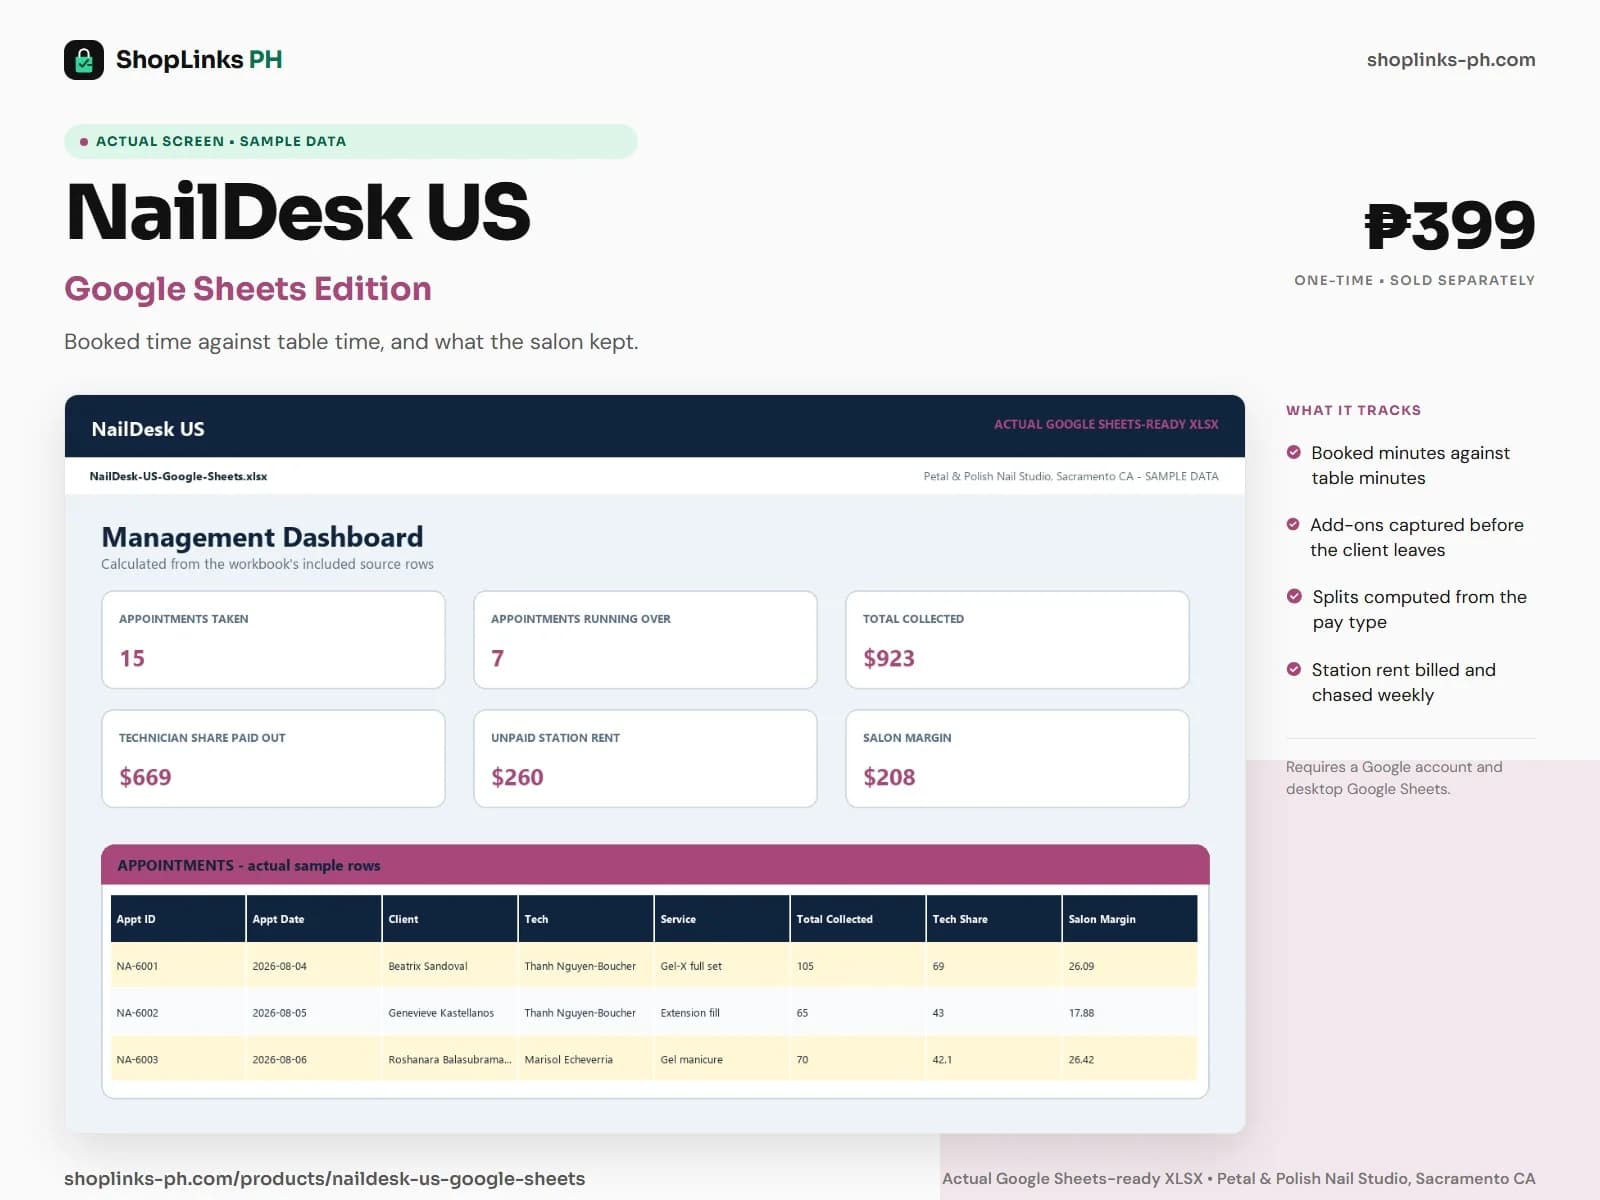Viewport: 1600px width, 1200px height.
Task: Click the checkmark icon beside Booked minutes
Action: tap(1294, 452)
